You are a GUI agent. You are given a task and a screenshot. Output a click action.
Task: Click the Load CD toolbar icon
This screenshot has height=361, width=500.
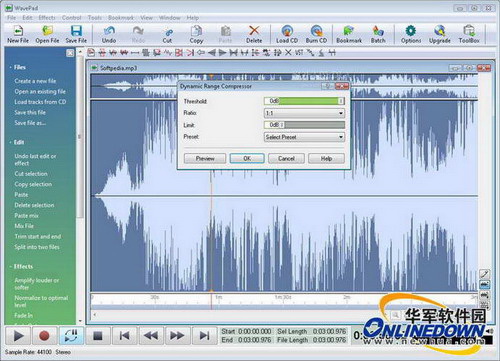pos(287,34)
